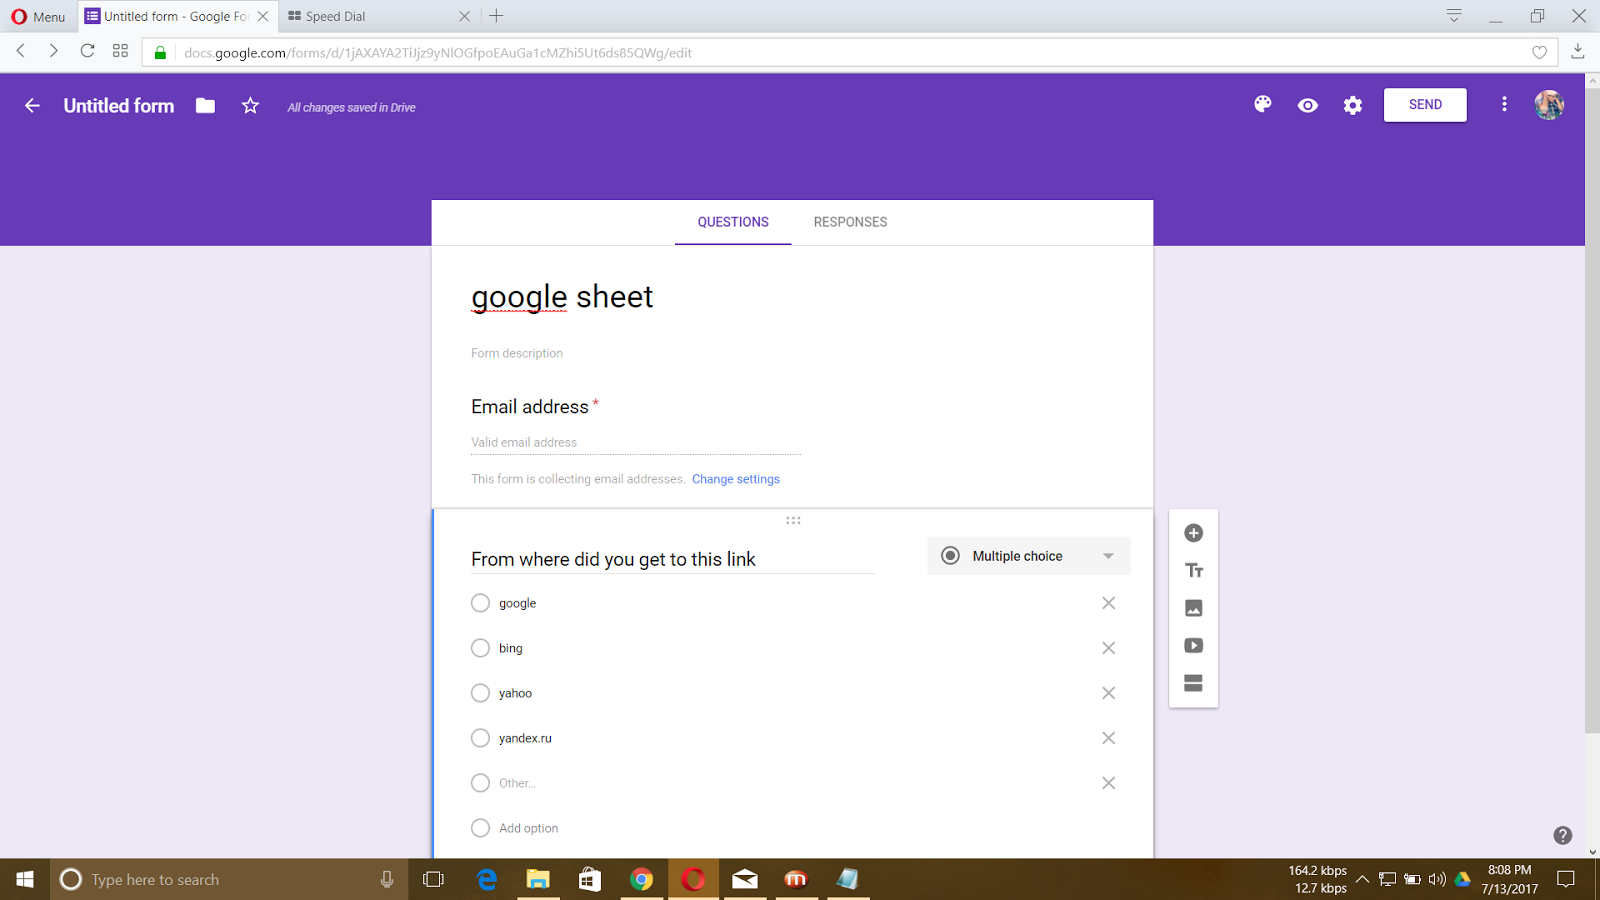The width and height of the screenshot is (1600, 900).
Task: Open the Opera Menu
Action: coord(38,16)
